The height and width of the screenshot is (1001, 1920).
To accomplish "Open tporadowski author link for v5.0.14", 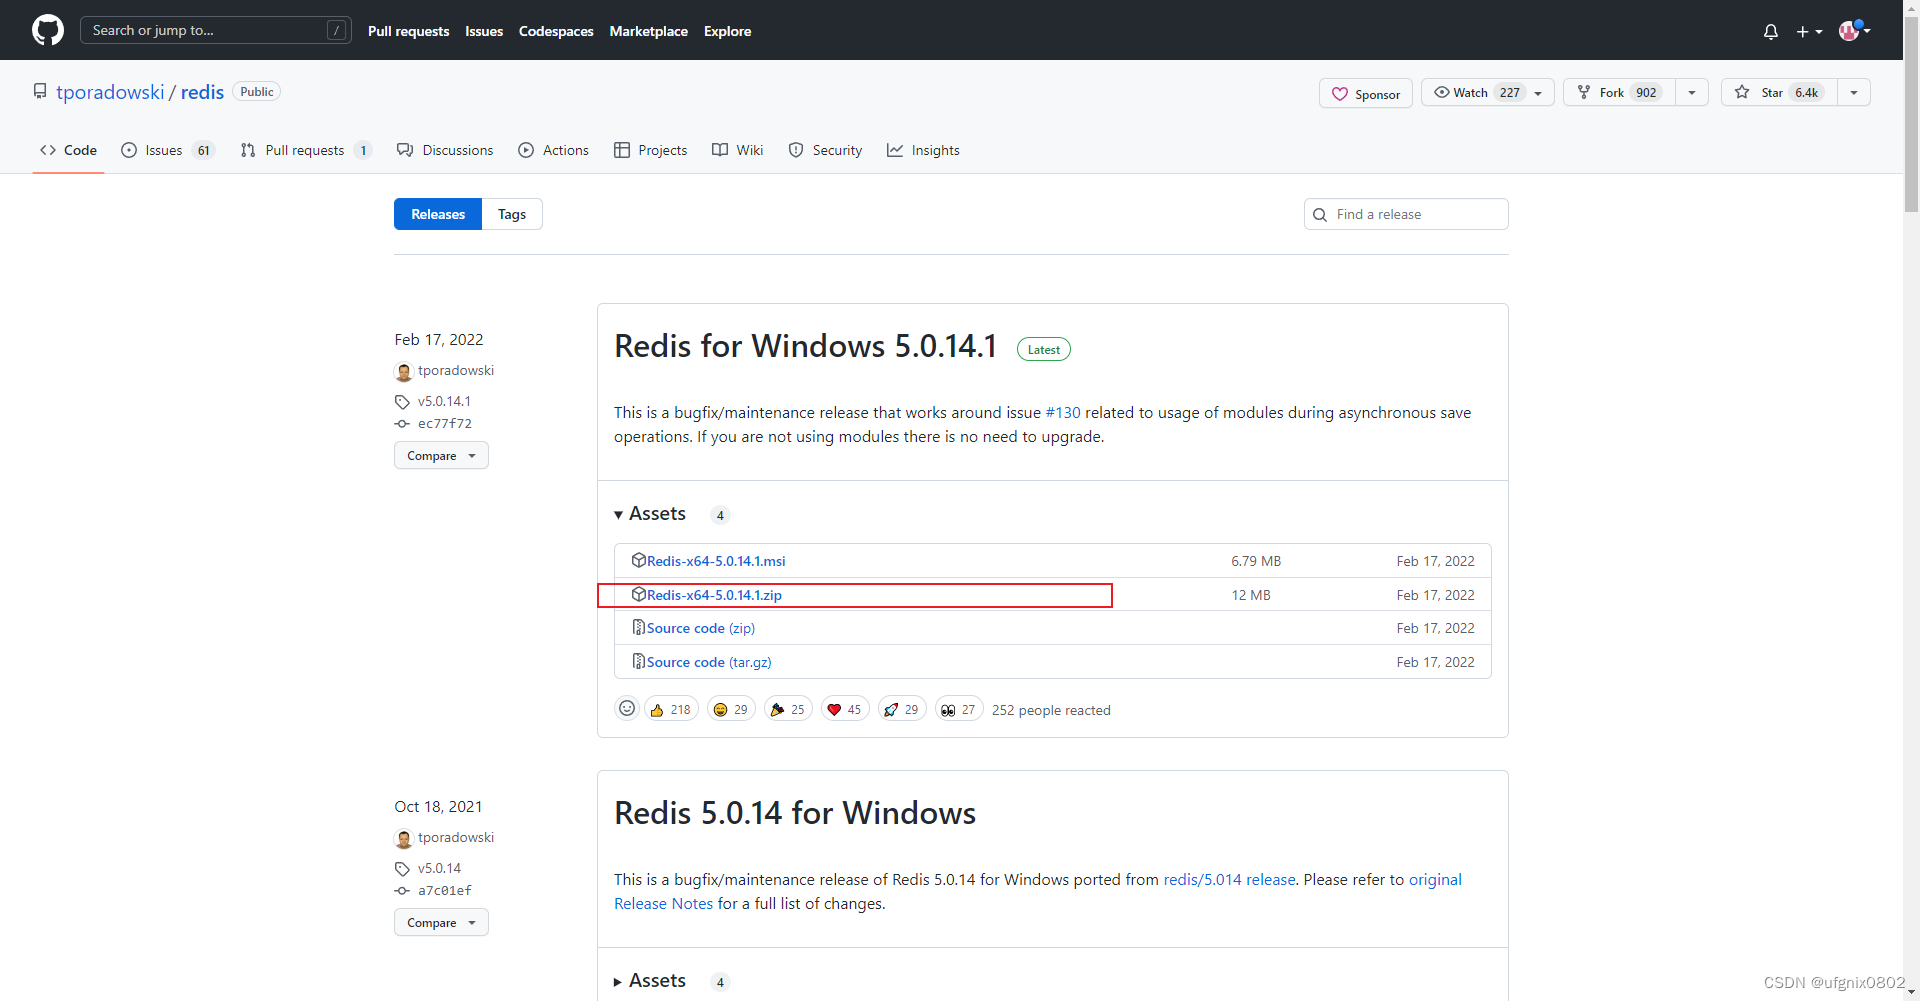I will 456,837.
